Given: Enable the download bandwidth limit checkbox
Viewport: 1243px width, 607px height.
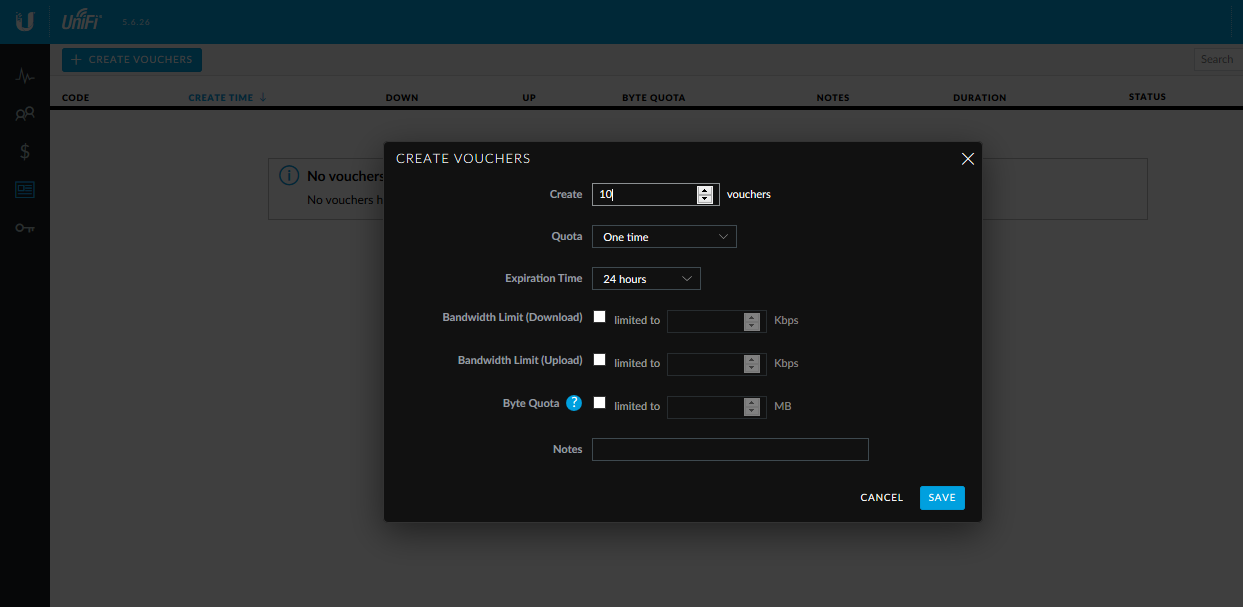Looking at the screenshot, I should [600, 317].
